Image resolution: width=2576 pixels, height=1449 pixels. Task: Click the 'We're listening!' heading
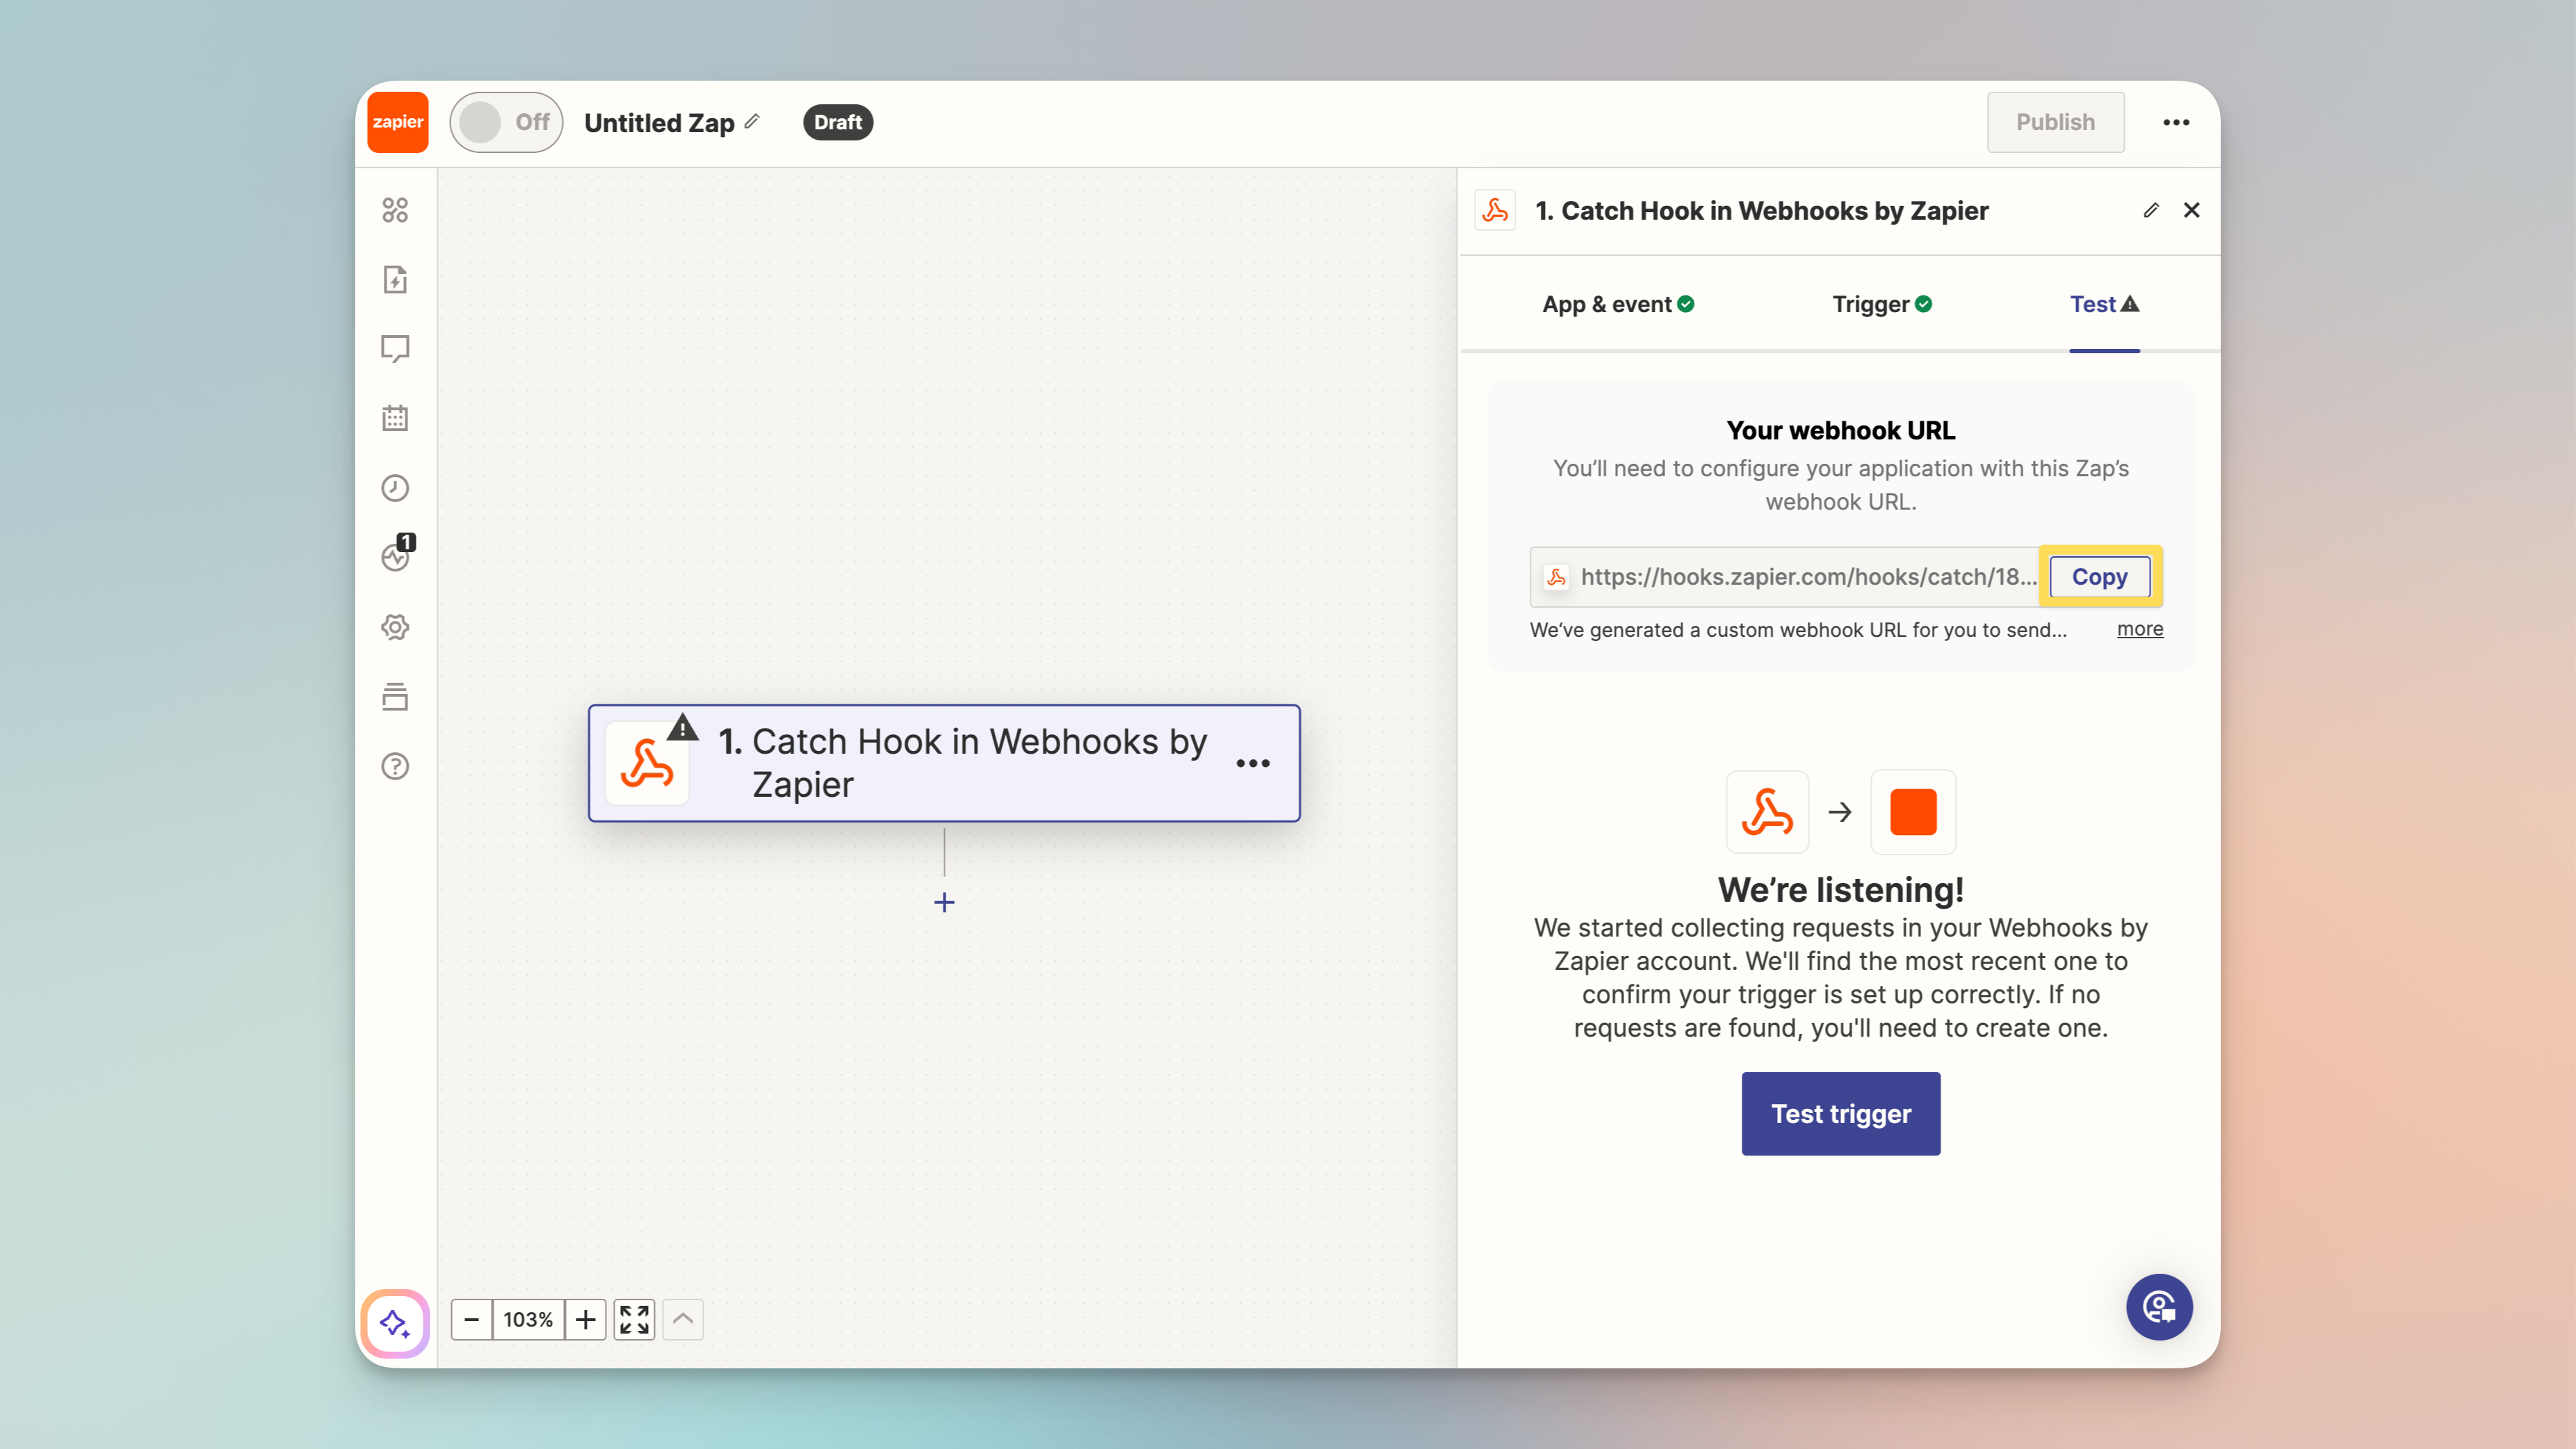click(1841, 889)
